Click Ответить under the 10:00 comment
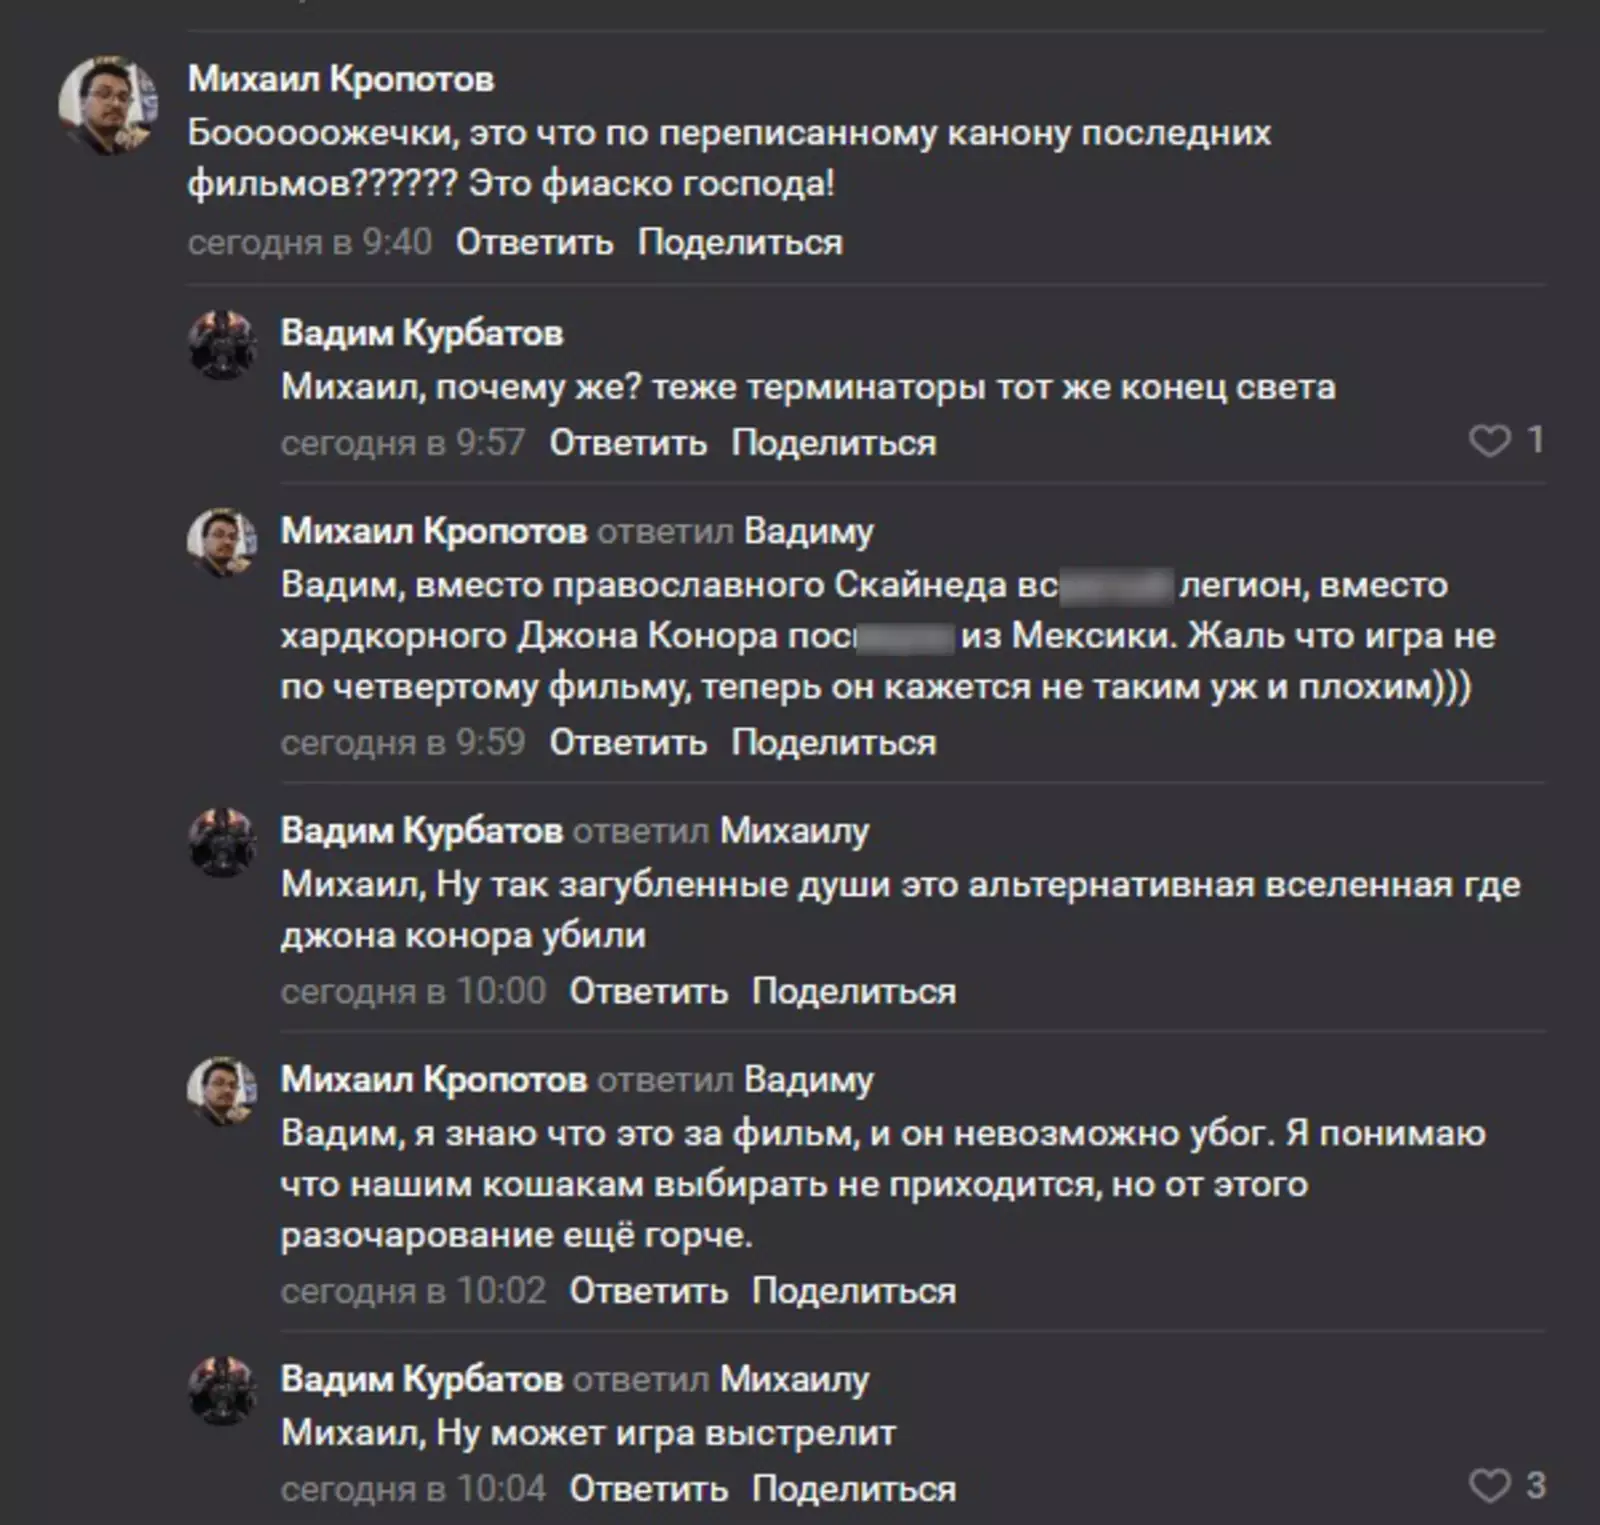The width and height of the screenshot is (1600, 1525). pos(648,991)
